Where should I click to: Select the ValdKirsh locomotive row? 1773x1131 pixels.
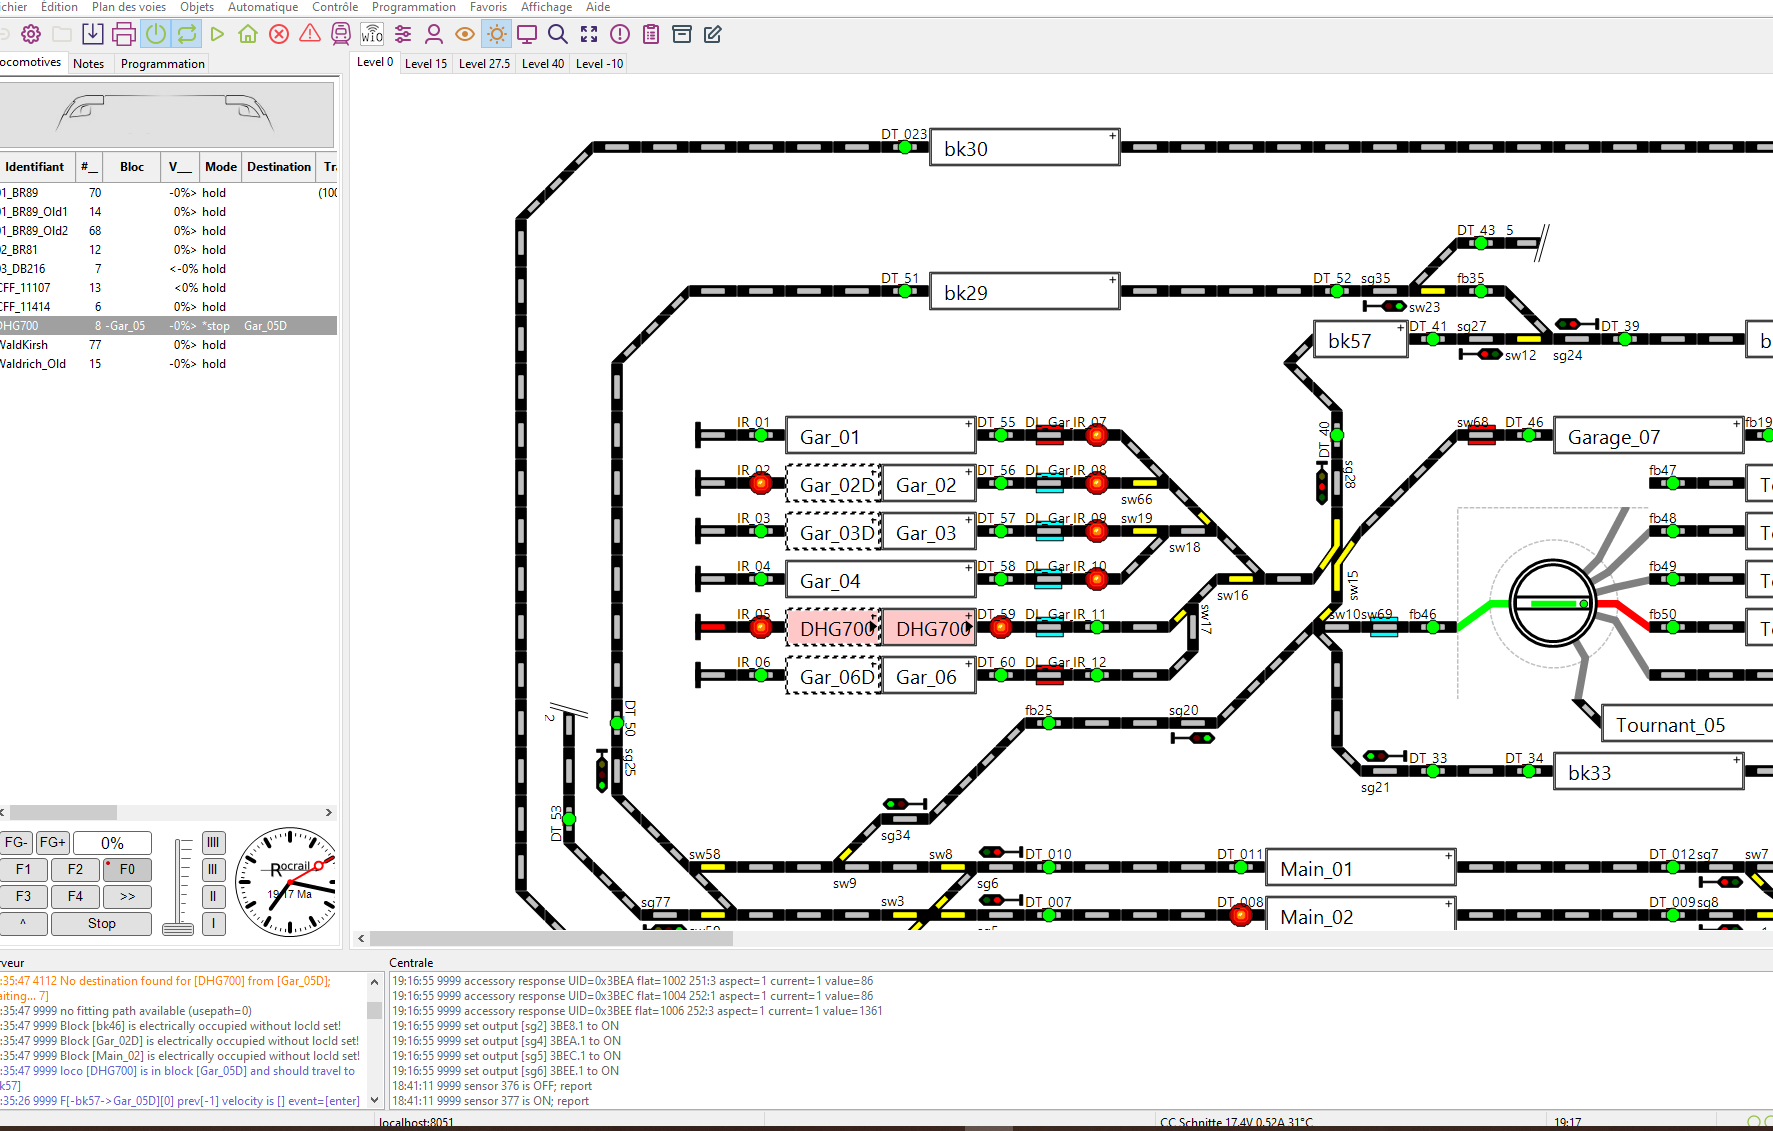click(x=168, y=345)
